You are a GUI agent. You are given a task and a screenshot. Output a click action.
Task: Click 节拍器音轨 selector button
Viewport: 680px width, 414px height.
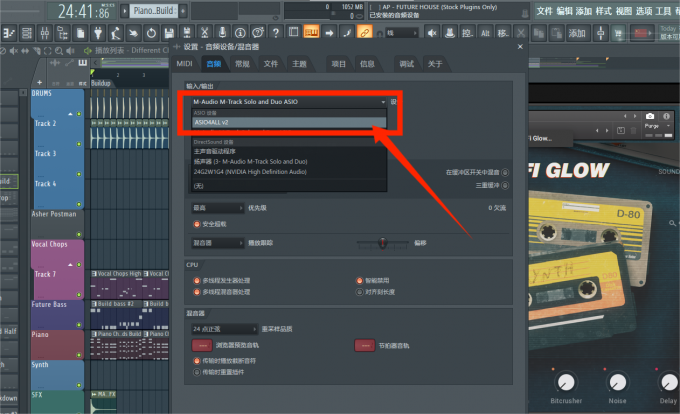click(365, 346)
